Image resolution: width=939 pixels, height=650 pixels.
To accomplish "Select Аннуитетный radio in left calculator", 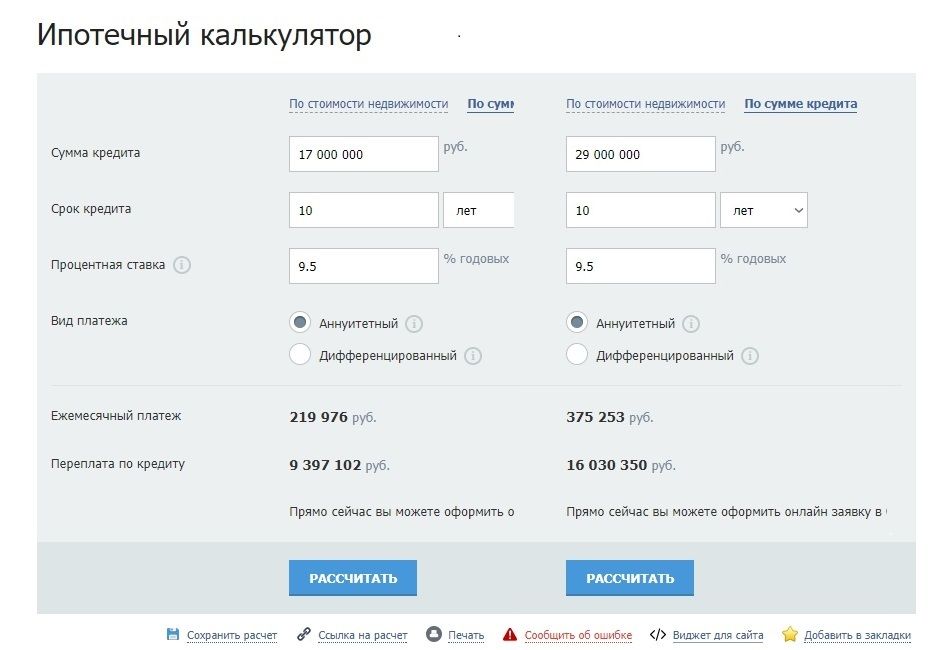I will pos(299,323).
